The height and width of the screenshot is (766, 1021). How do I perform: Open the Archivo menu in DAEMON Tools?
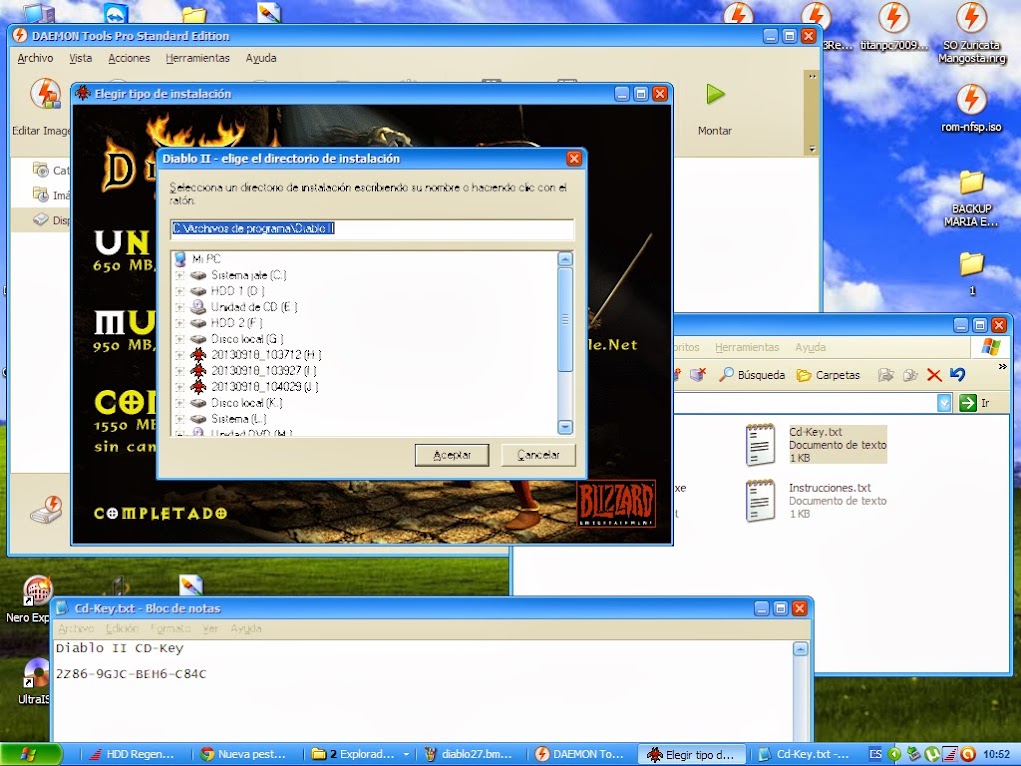(x=35, y=58)
